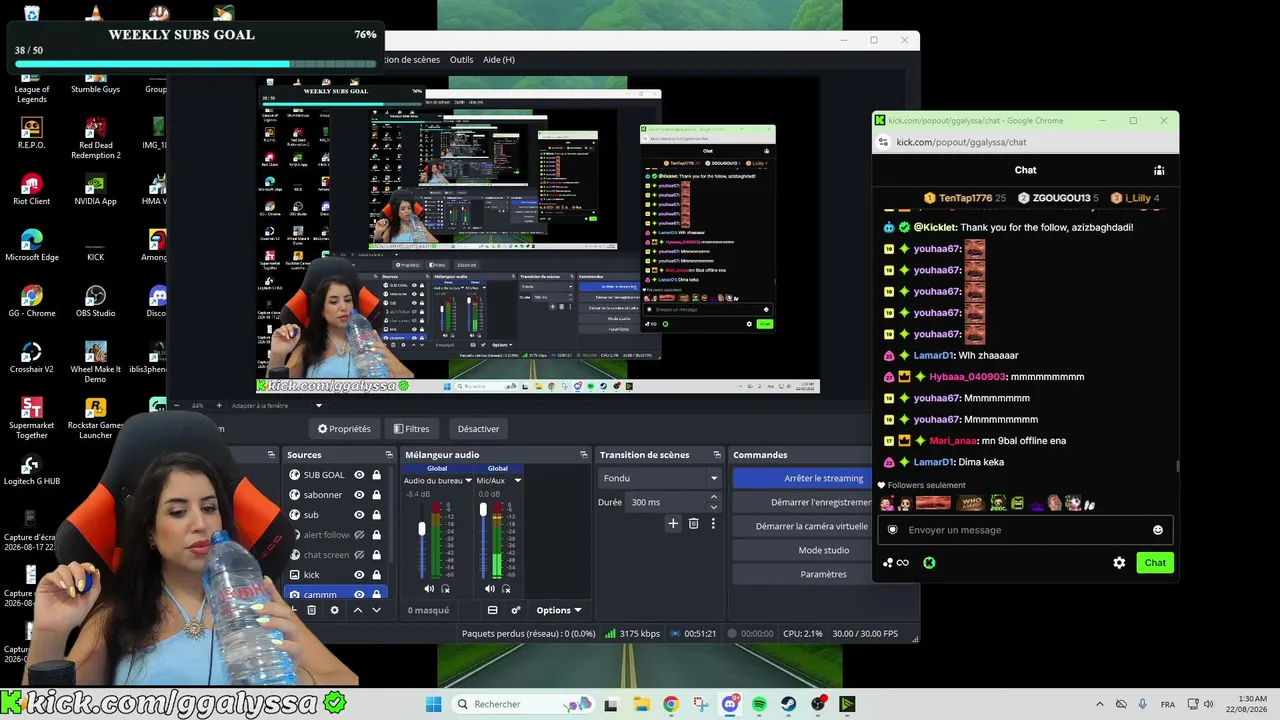1280x720 pixels.
Task: Delete the selected source in OBS Sources
Action: tap(311, 610)
